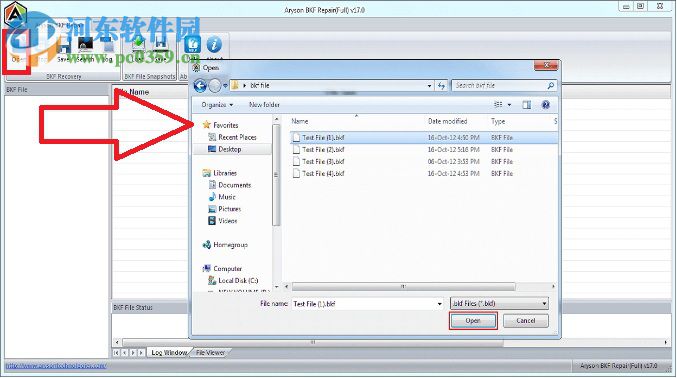Click the file list's horizontal scrollbar
The width and height of the screenshot is (677, 378).
point(403,286)
